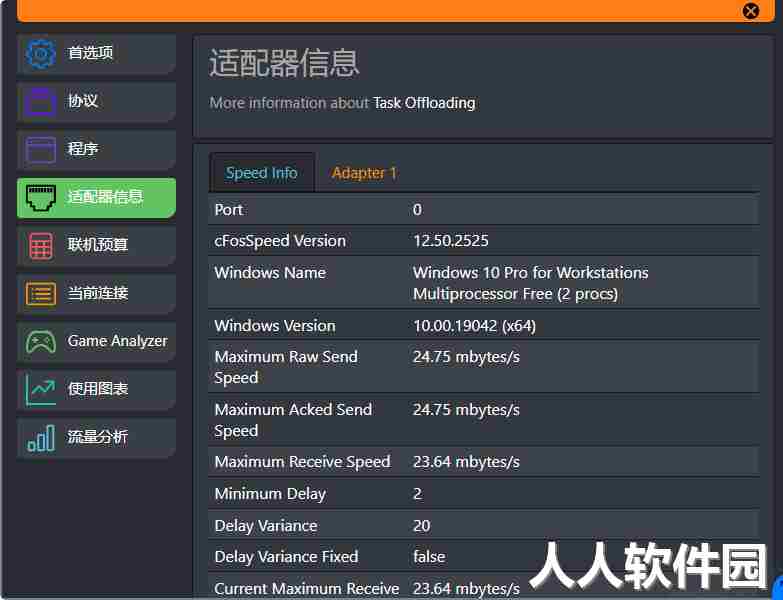The image size is (783, 600).
Task: Click the orange list icon for 当前连接
Action: point(40,293)
